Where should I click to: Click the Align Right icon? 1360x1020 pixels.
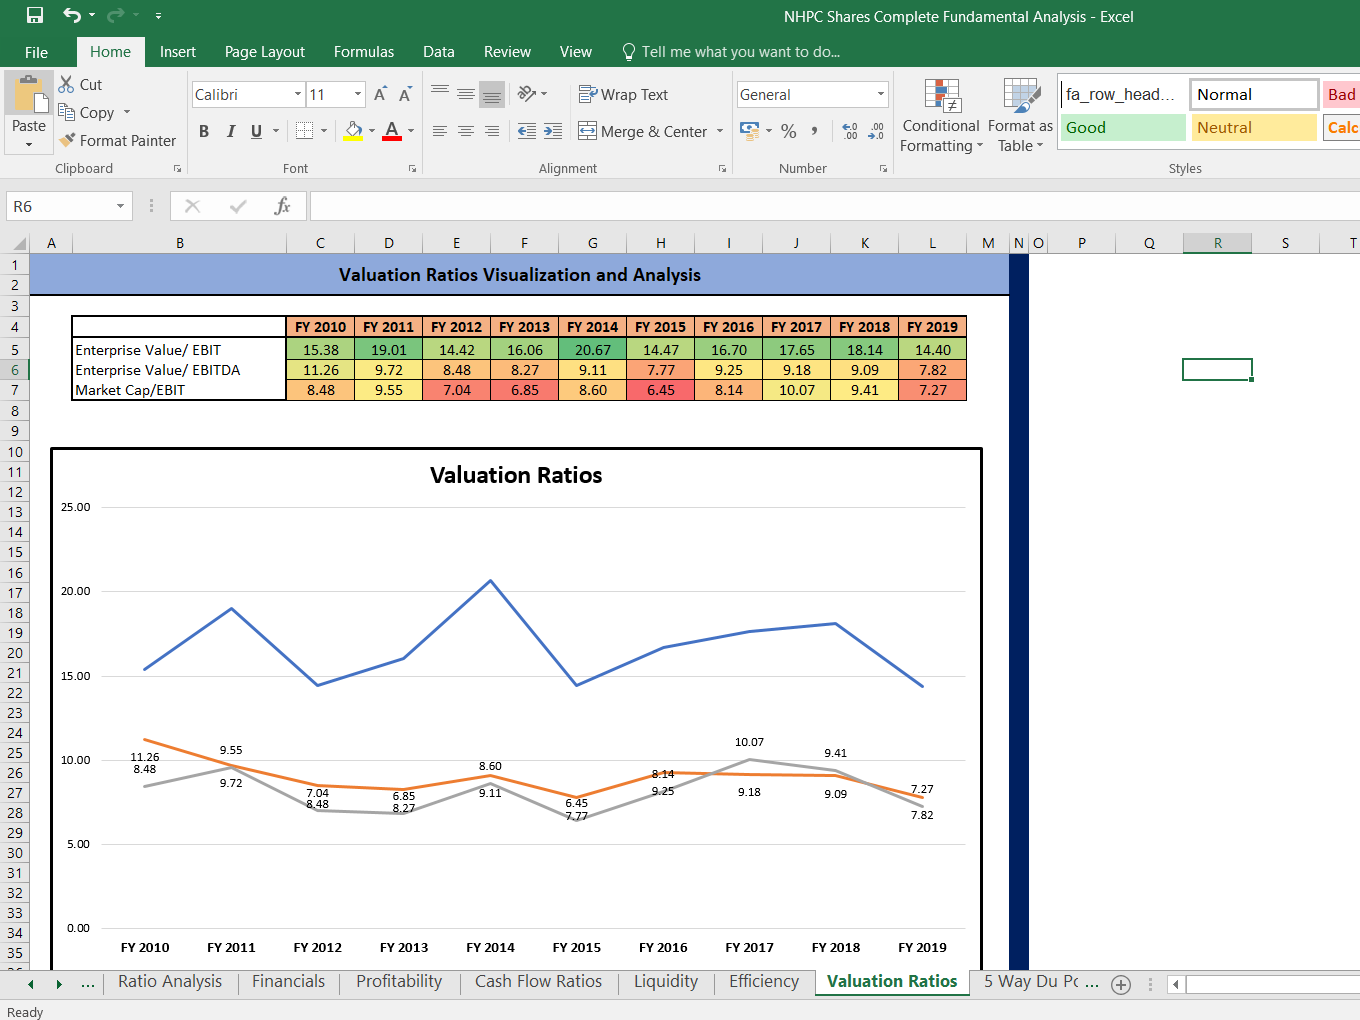pos(492,131)
